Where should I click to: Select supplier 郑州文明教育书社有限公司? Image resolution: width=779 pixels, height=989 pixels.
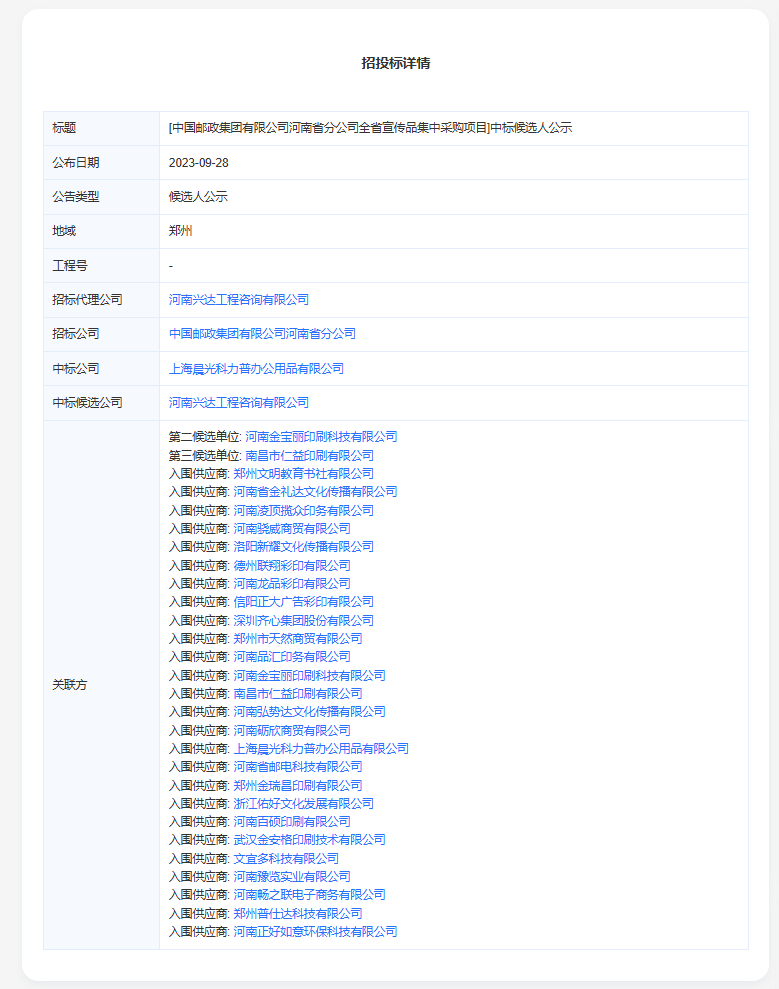[303, 473]
